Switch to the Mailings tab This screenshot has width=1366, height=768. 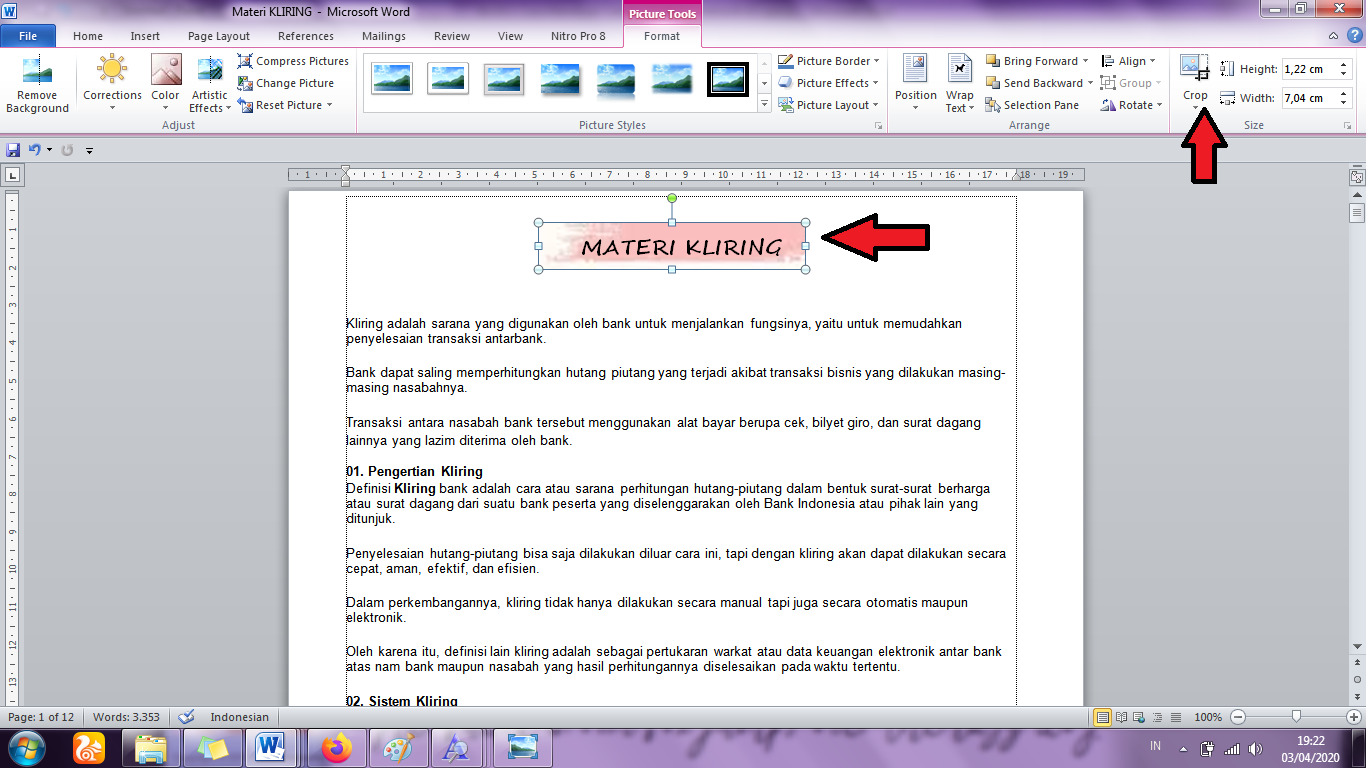384,35
